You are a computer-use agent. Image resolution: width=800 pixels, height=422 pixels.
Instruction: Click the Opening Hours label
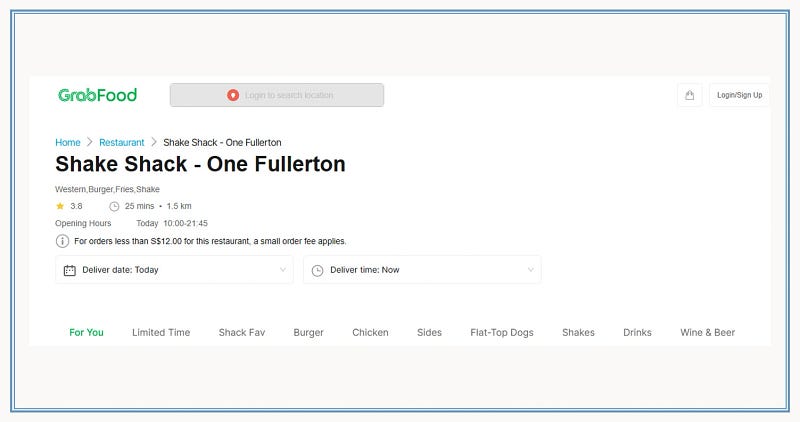tap(83, 224)
